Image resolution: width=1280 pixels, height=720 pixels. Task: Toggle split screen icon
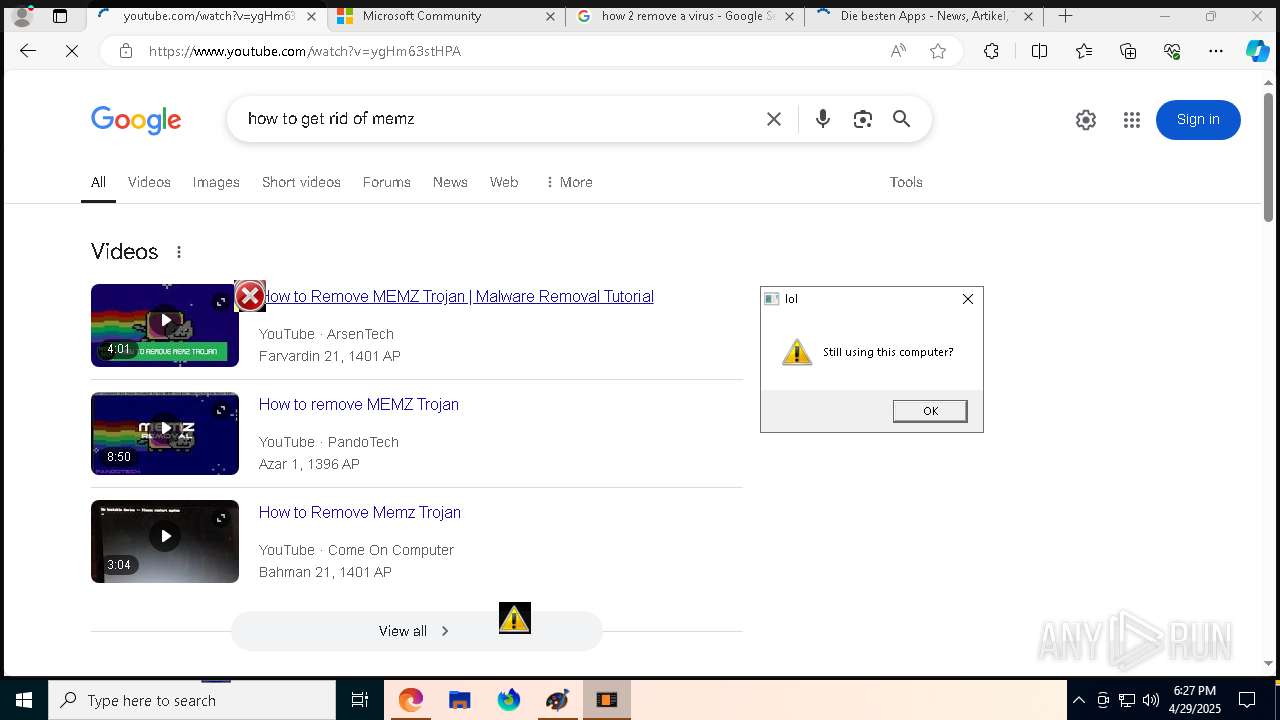1039,51
